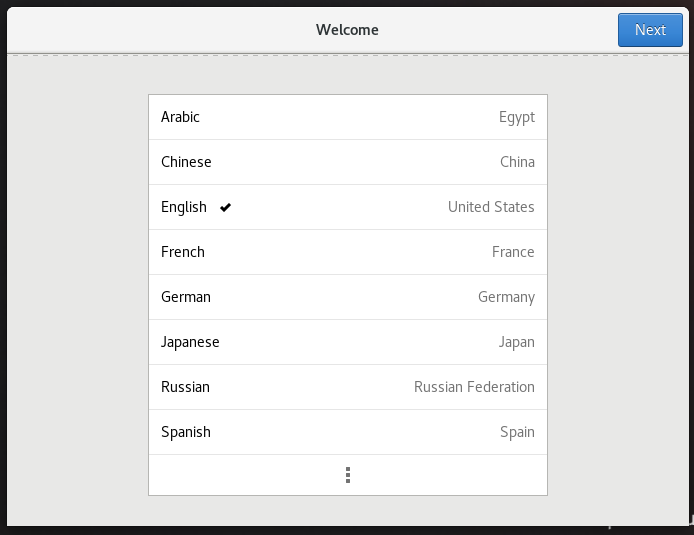Viewport: 694px width, 535px height.
Task: Click the Russian Federation region label
Action: coord(474,387)
